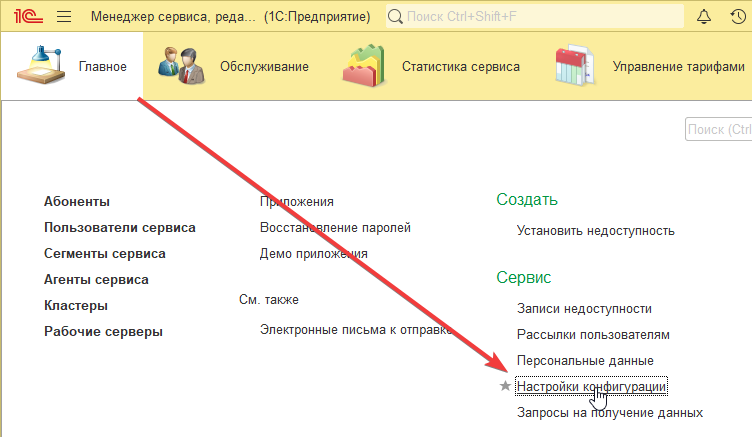
Task: Open the hamburger main menu
Action: 65,17
